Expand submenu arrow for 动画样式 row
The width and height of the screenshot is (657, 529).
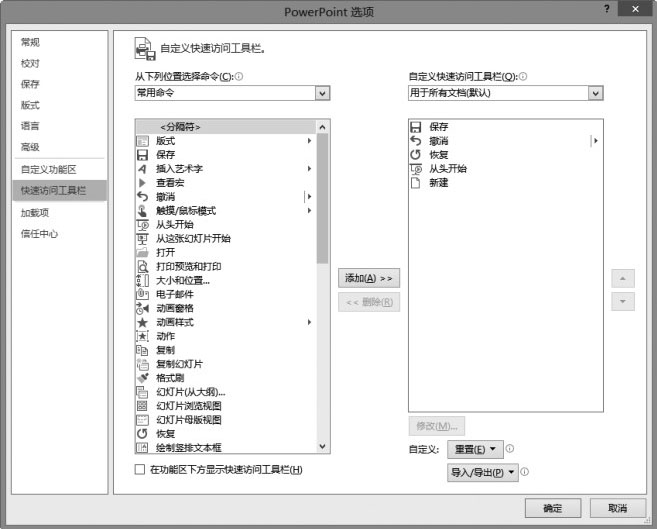(309, 322)
